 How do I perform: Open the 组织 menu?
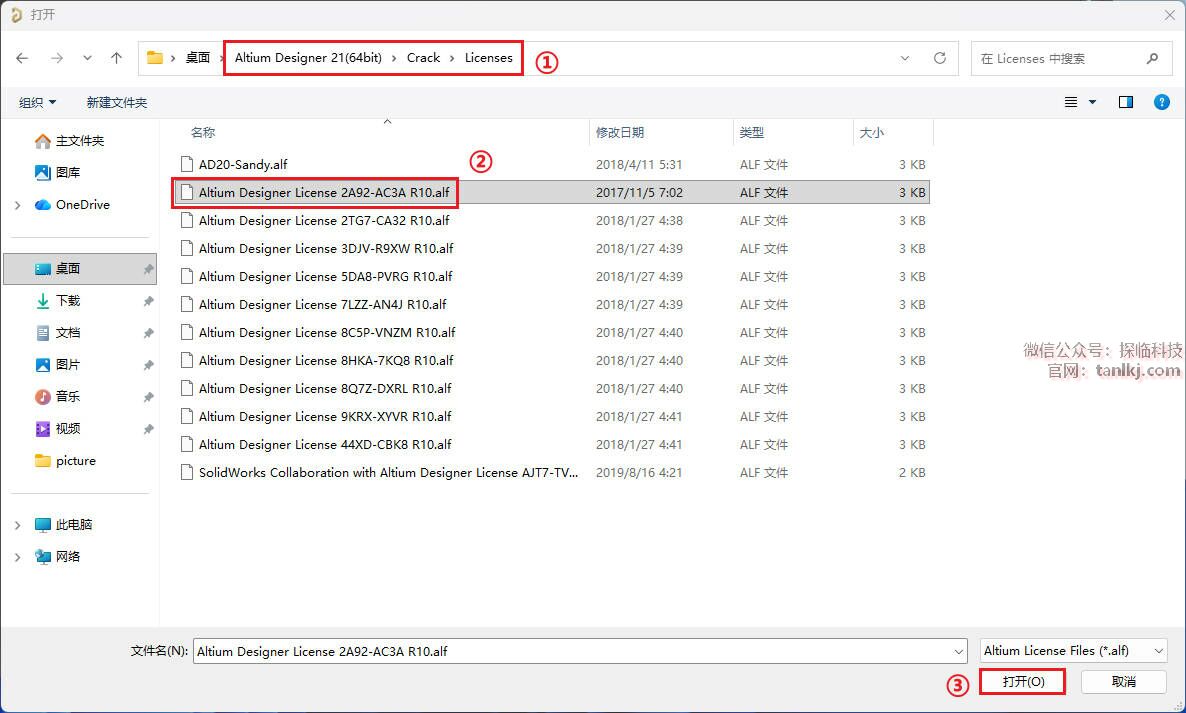37,102
